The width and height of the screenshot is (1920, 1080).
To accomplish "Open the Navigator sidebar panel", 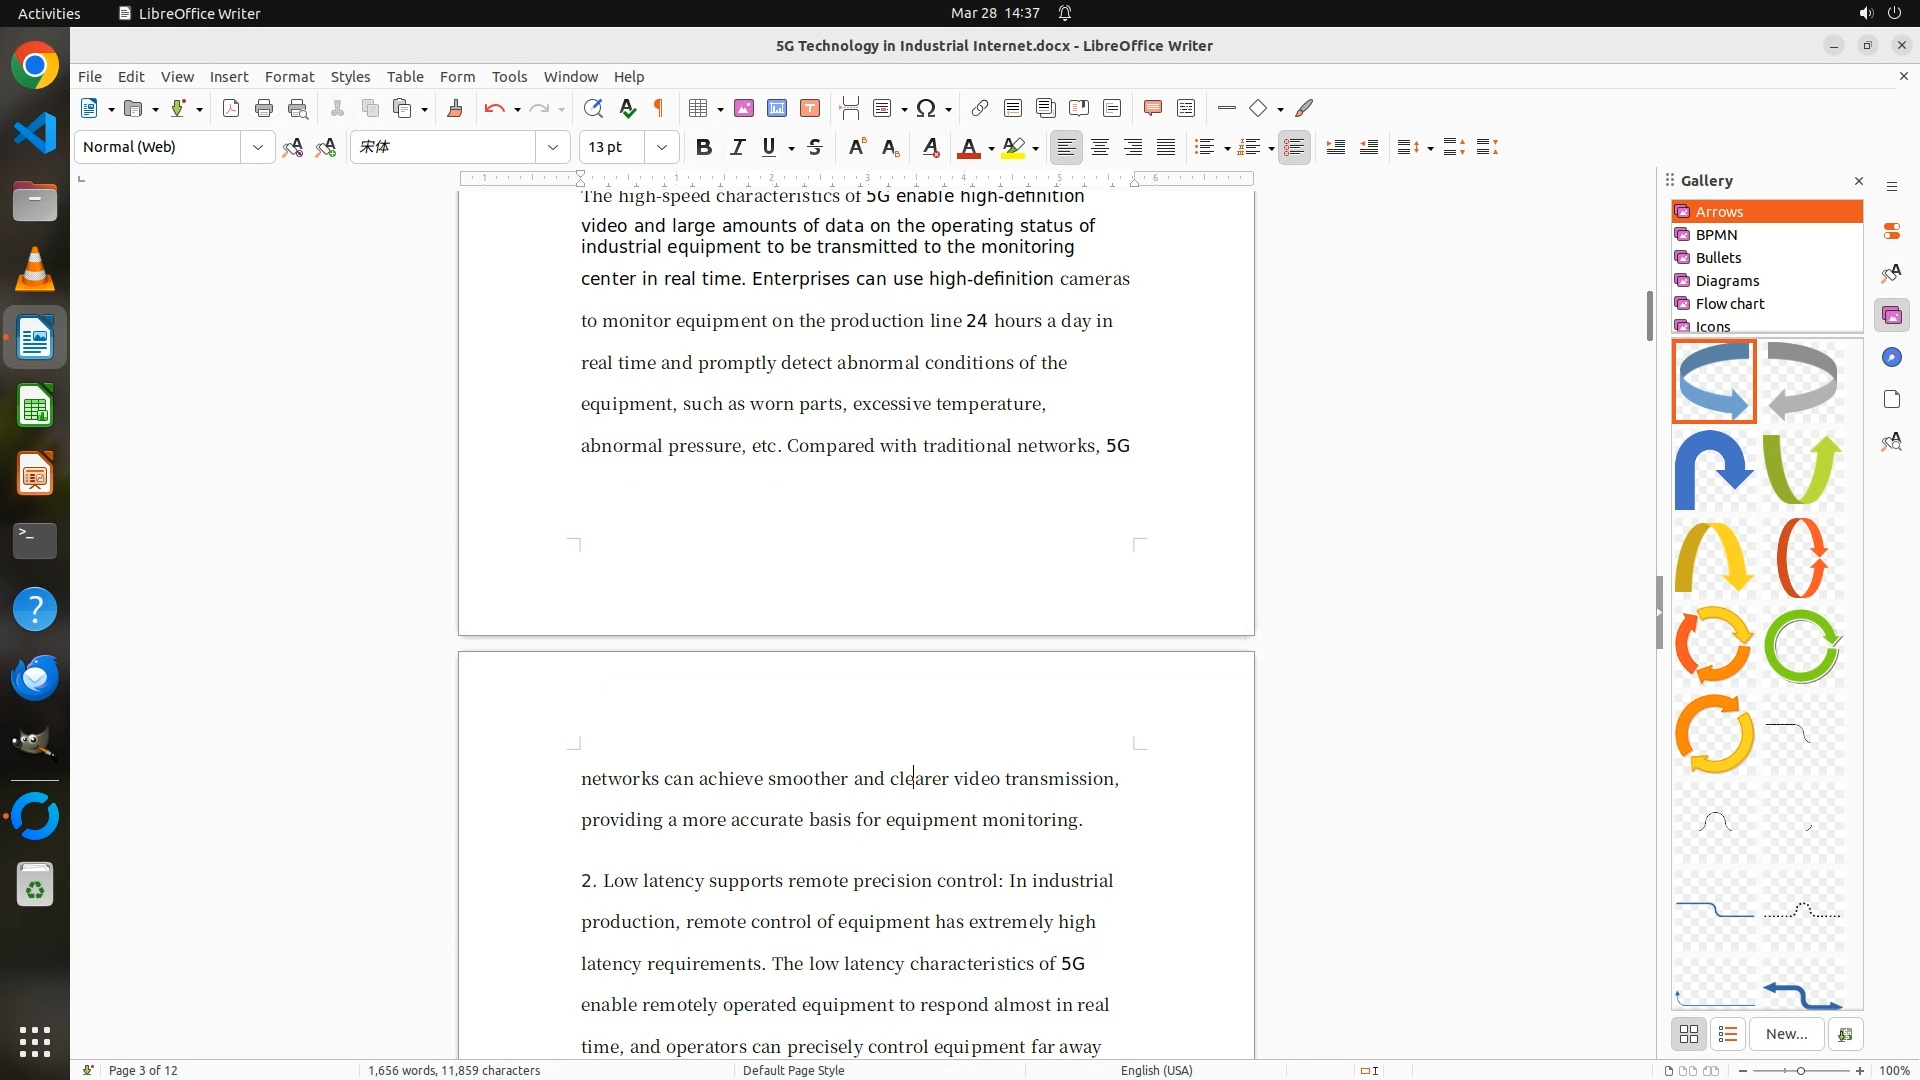I will point(1891,358).
